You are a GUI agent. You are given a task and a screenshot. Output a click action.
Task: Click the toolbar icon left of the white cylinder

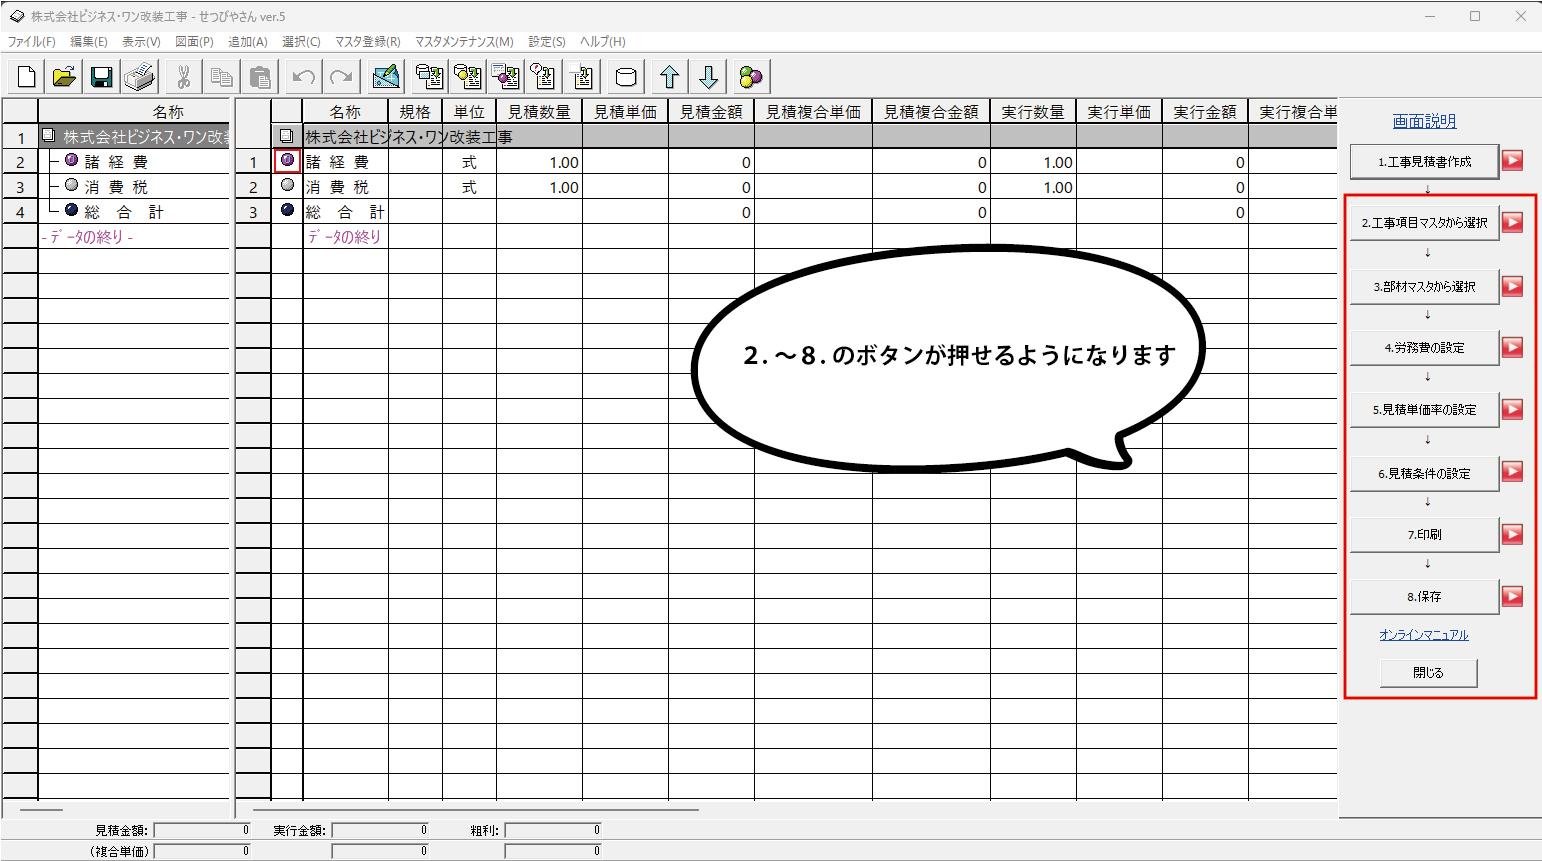point(582,77)
